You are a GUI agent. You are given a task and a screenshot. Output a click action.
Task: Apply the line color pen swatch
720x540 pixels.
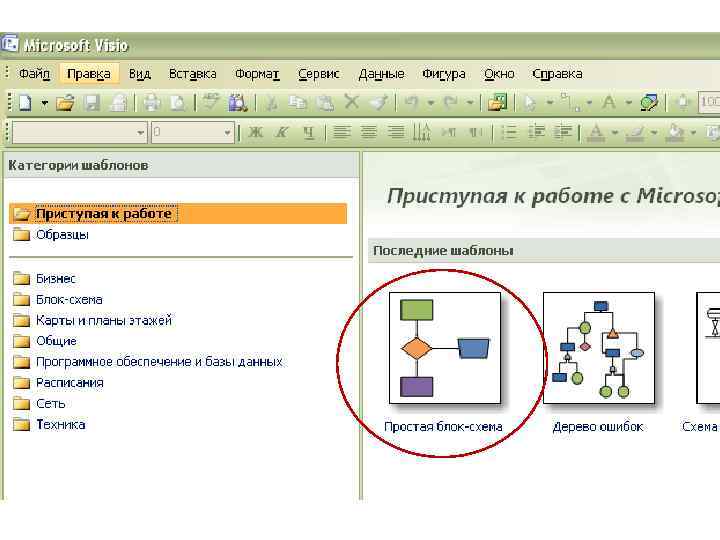click(636, 133)
